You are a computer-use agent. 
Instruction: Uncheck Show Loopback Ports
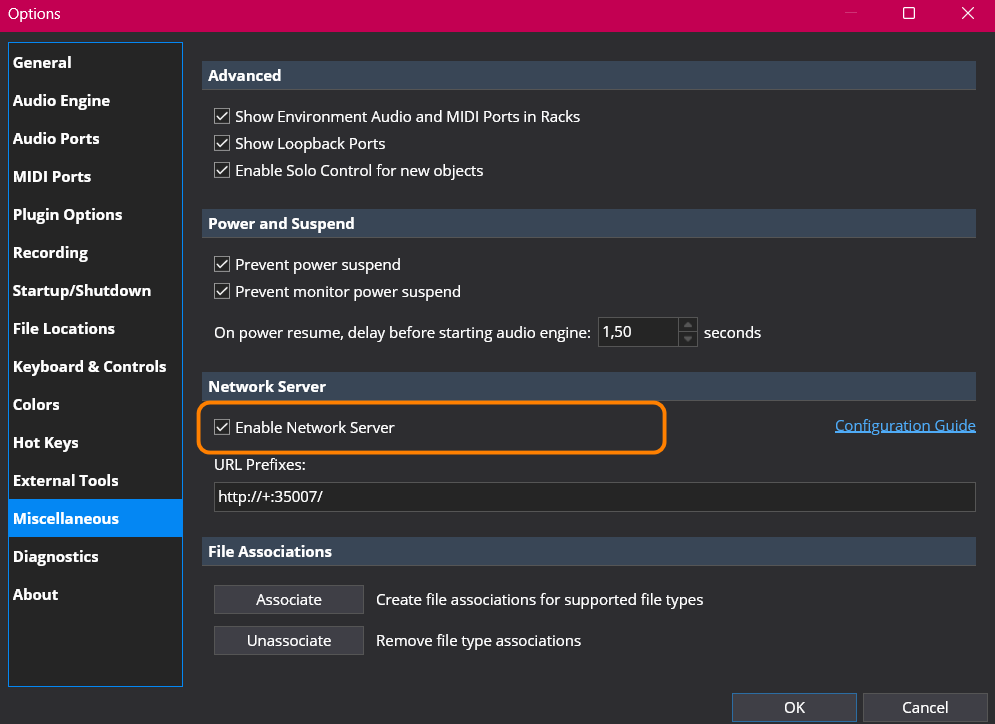[221, 143]
